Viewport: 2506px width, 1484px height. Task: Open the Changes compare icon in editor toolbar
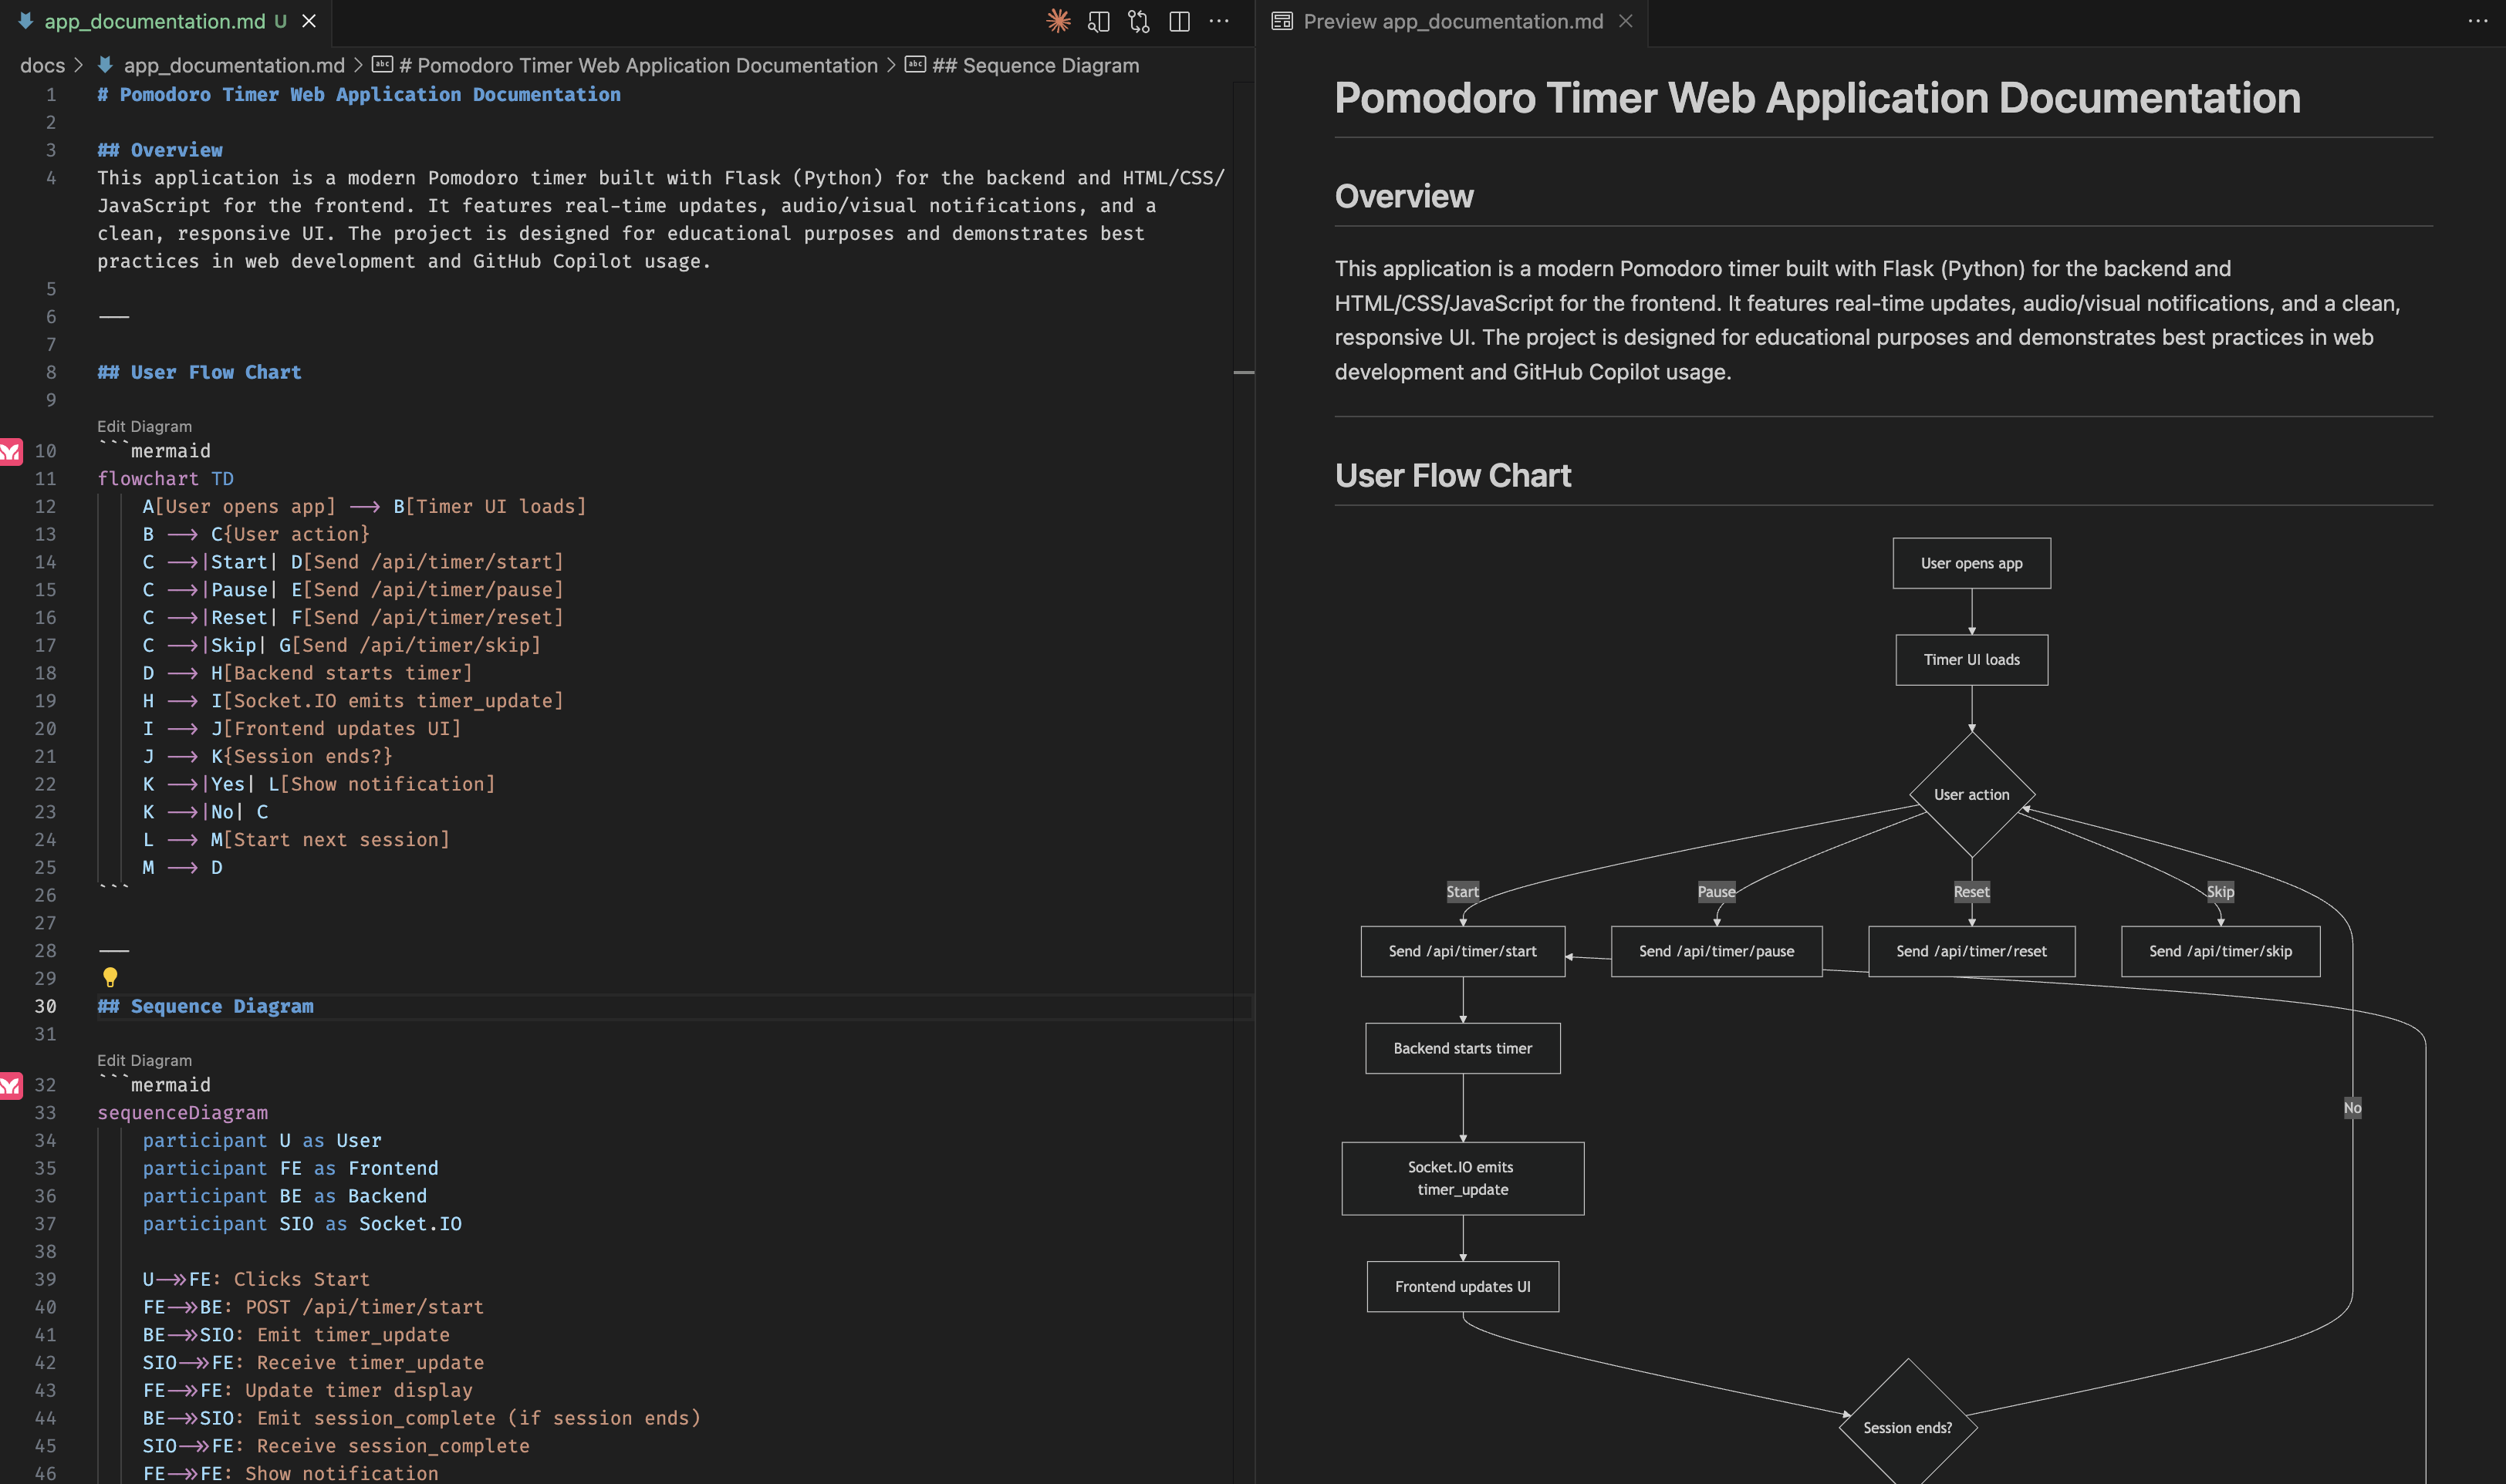[x=1139, y=21]
